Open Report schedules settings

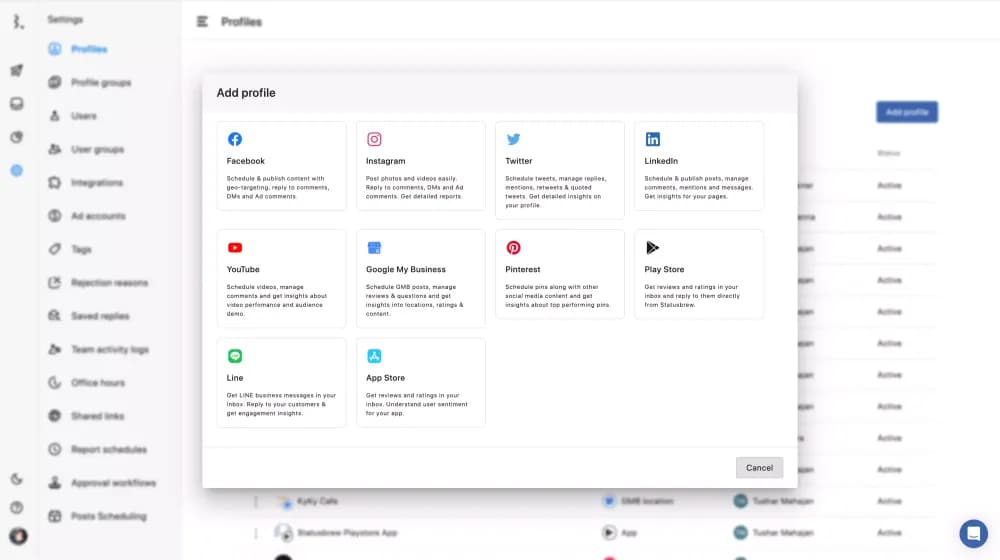[98, 449]
